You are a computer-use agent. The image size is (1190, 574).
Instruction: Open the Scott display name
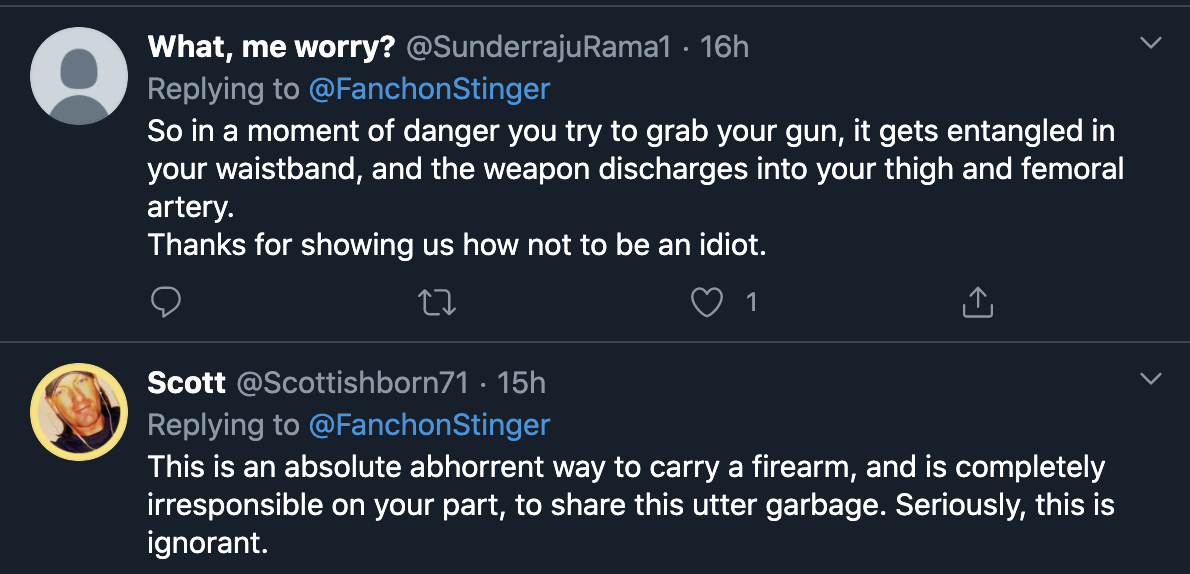187,383
